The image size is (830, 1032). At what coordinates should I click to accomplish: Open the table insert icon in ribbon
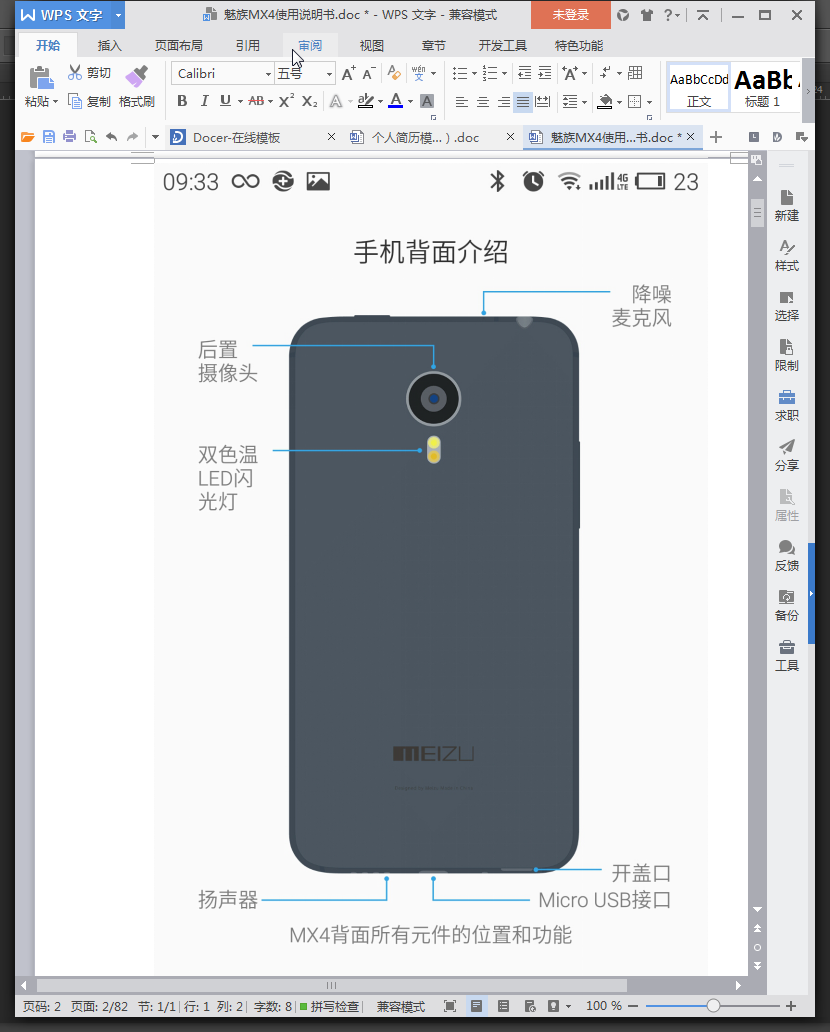tap(635, 72)
